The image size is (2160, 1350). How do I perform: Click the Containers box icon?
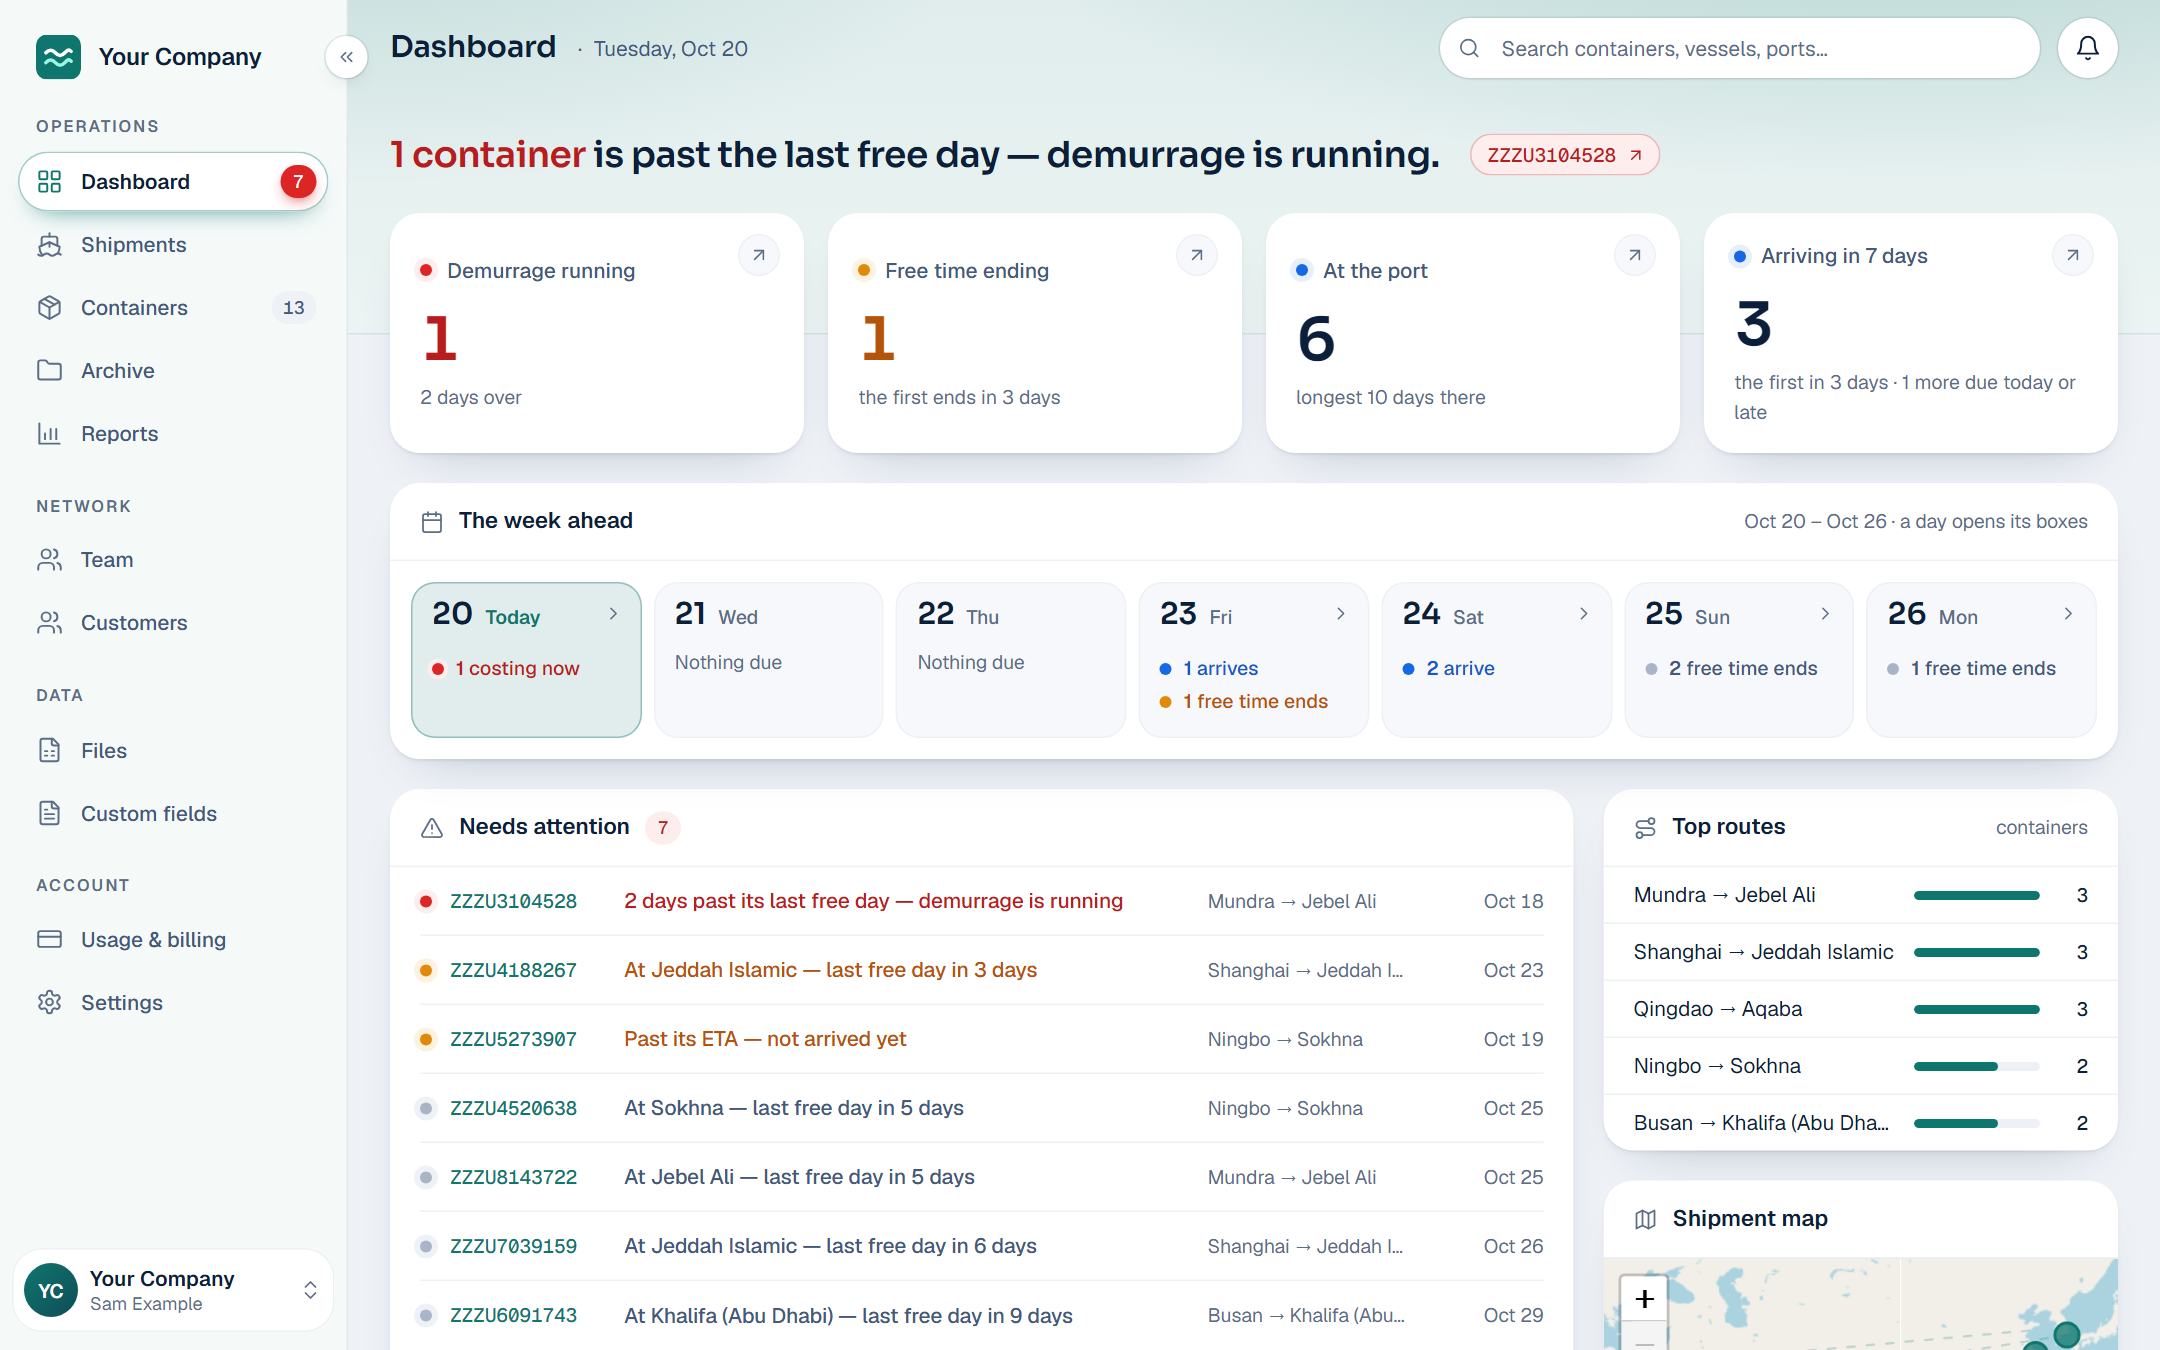[x=49, y=308]
